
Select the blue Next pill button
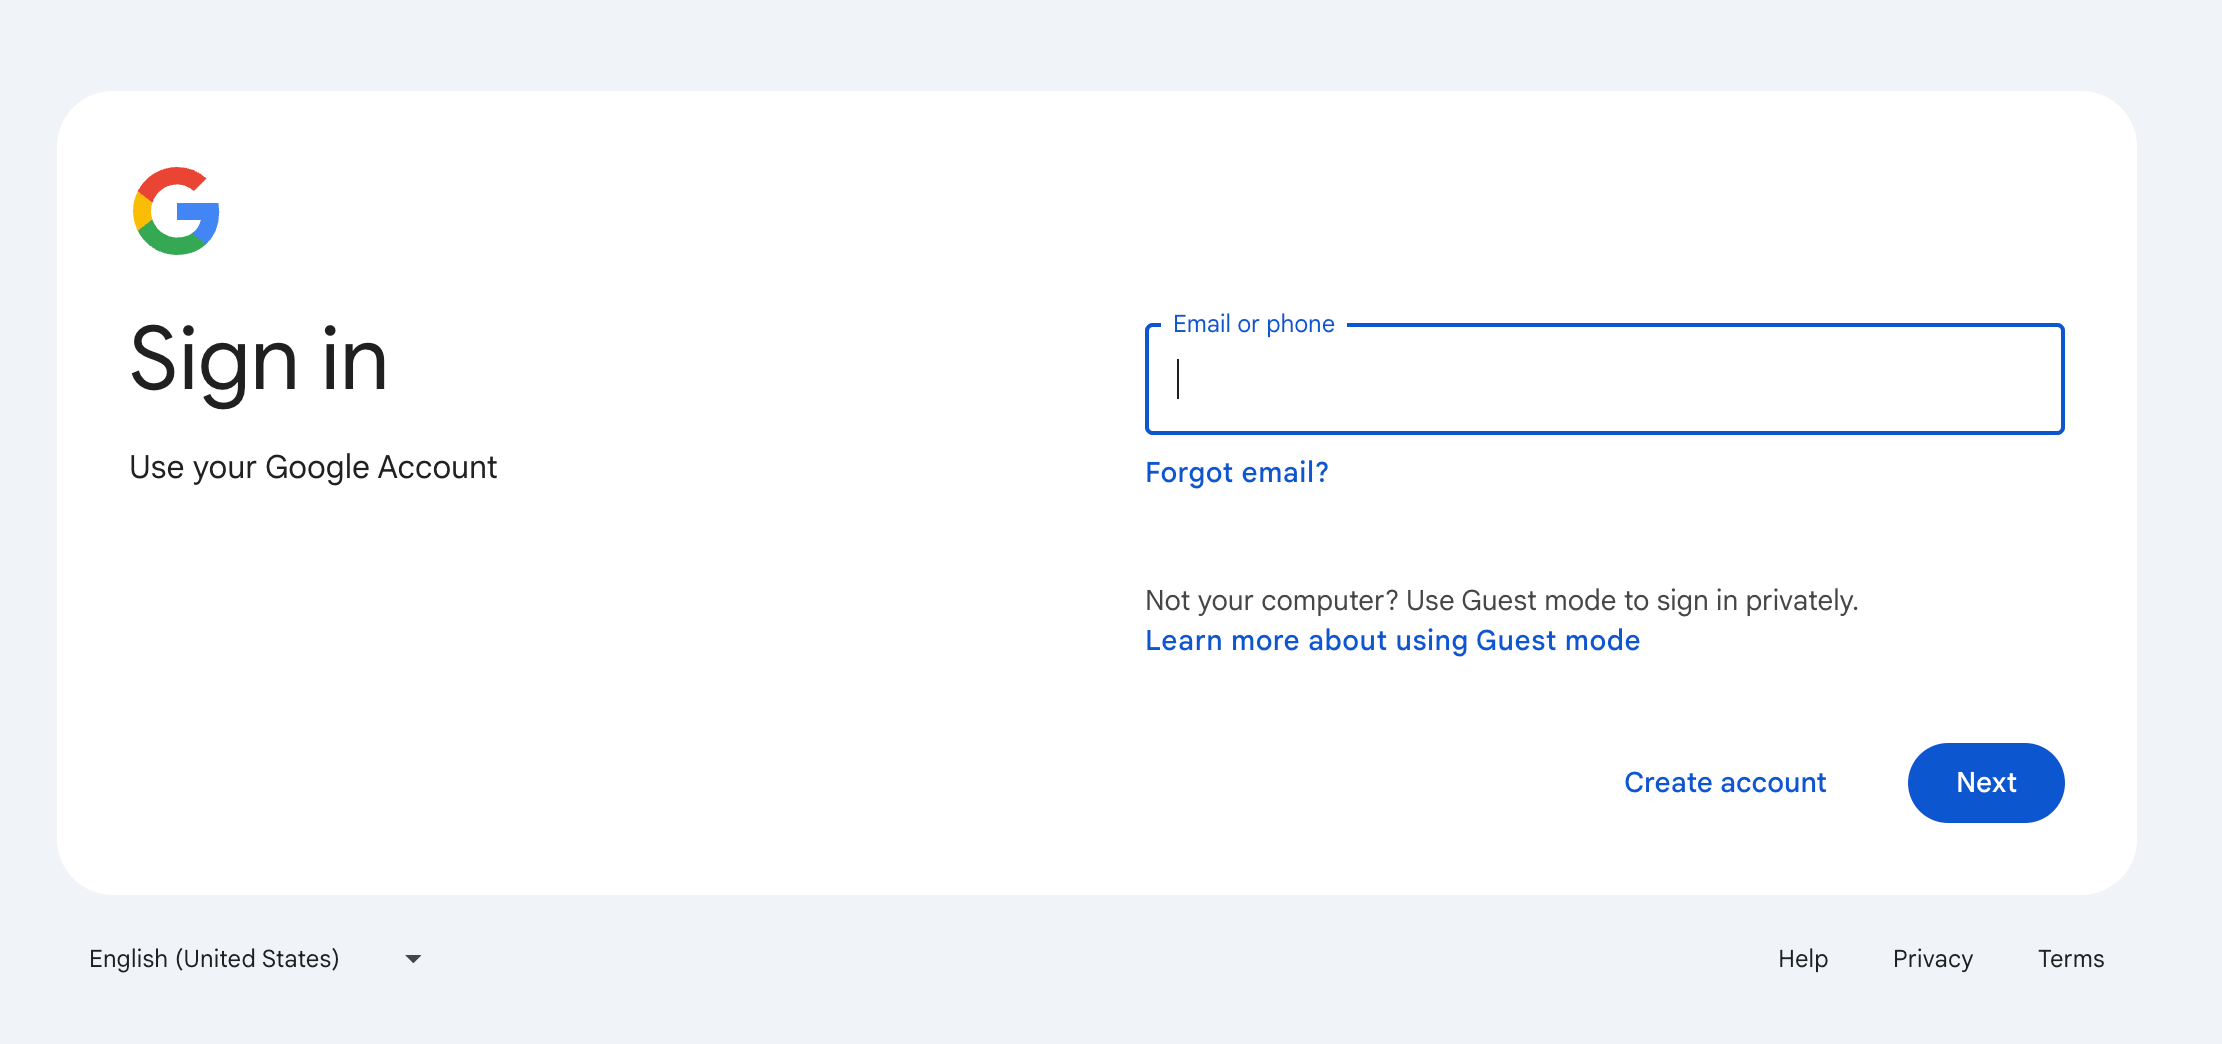(1985, 783)
